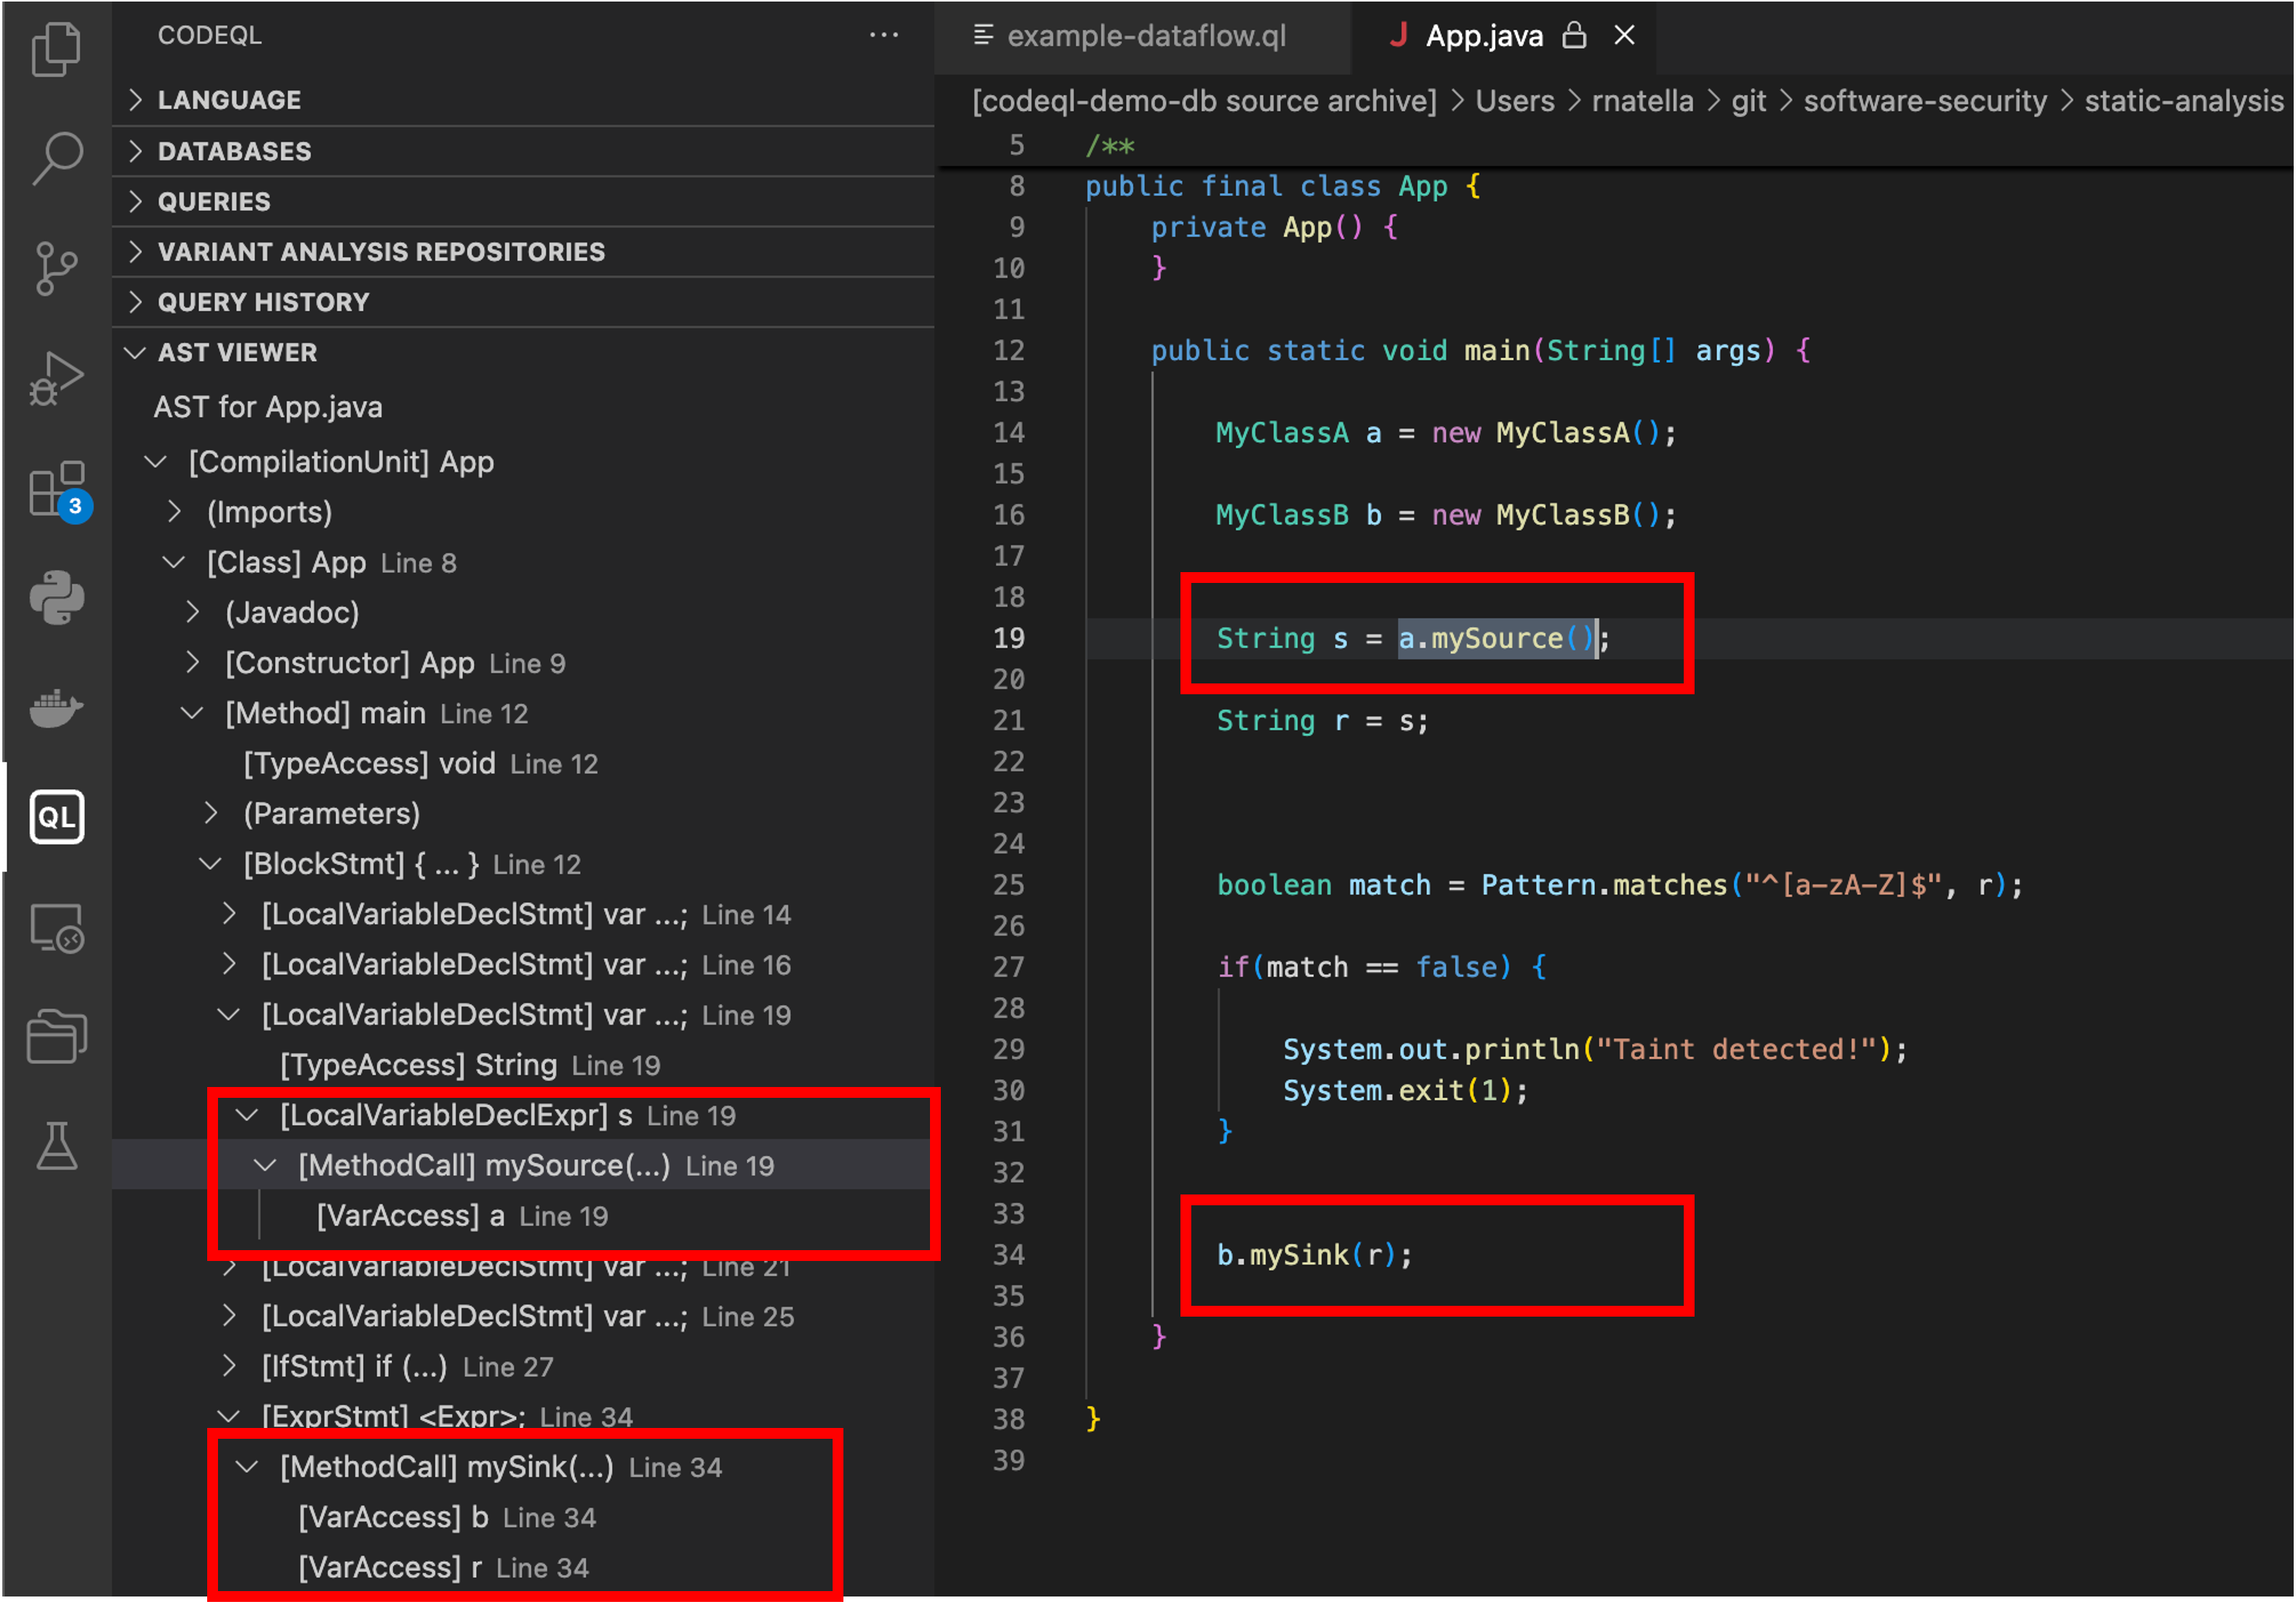
Task: Close the App.java editor tab
Action: click(1625, 35)
